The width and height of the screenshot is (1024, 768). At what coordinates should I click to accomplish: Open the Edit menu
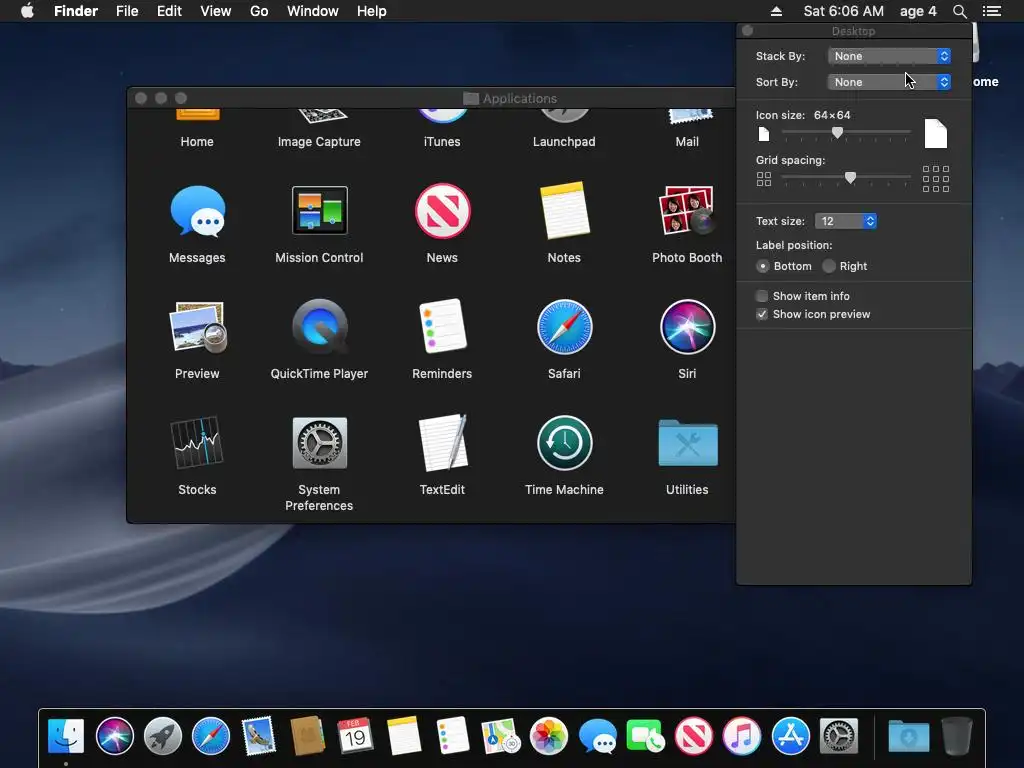point(169,11)
